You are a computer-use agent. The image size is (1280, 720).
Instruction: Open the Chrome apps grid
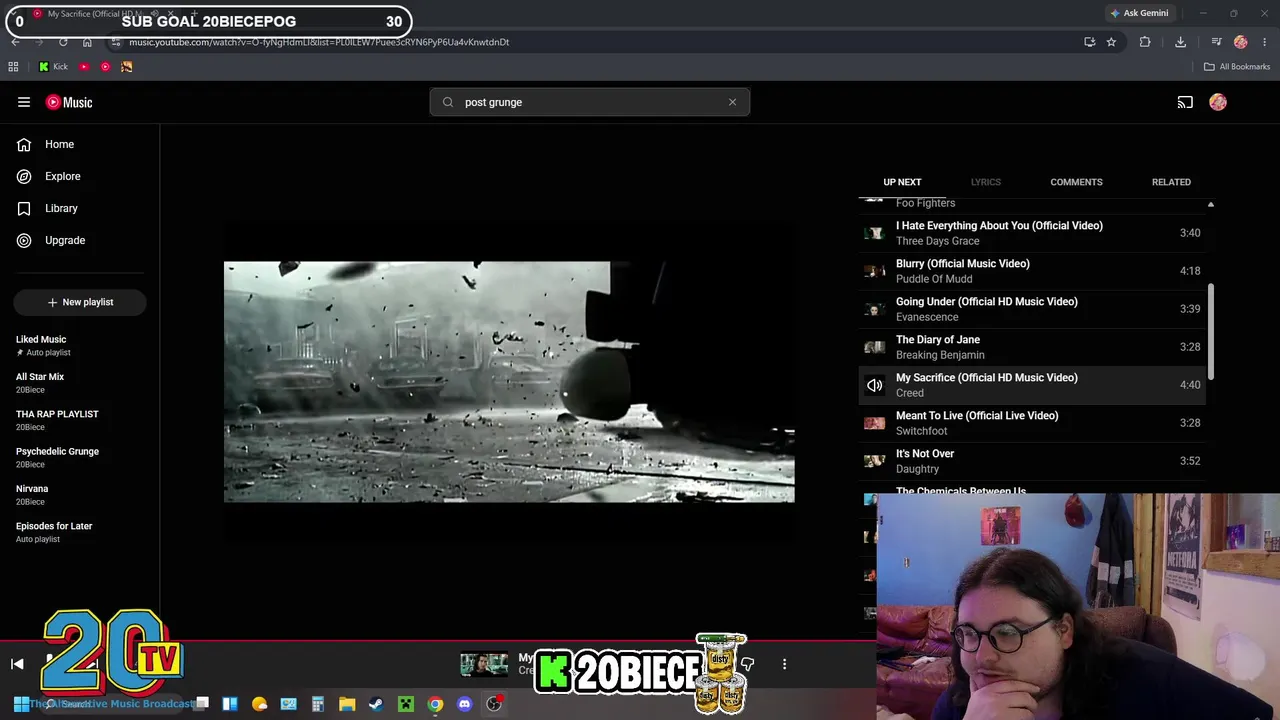tap(13, 67)
